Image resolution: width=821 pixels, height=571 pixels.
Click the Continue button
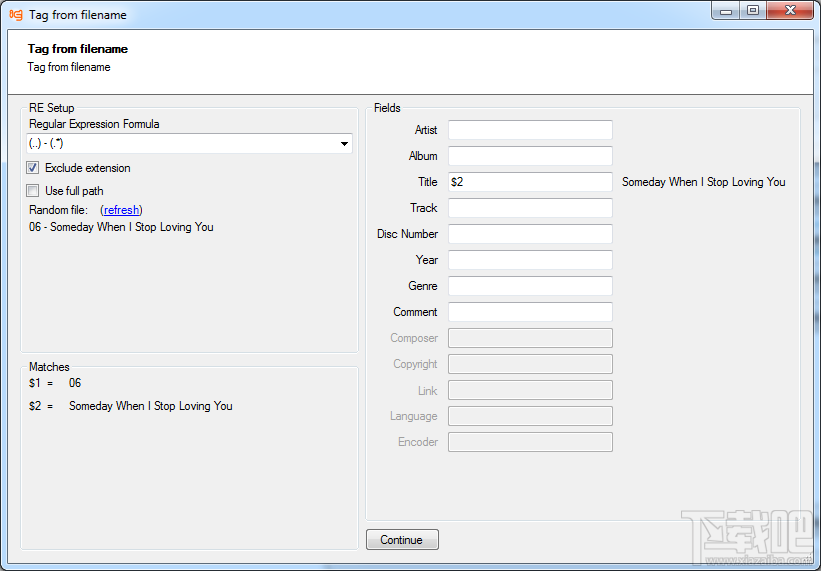coord(402,540)
